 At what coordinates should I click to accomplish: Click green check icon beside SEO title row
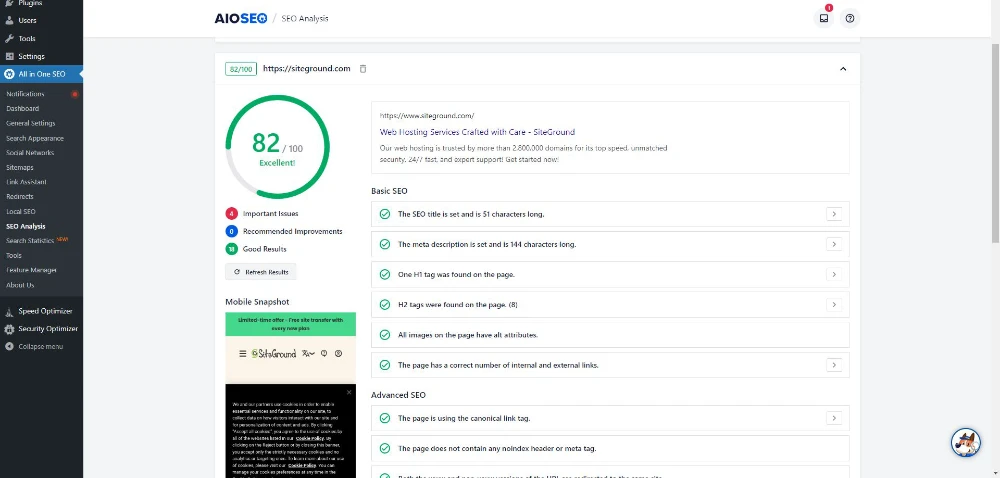click(385, 214)
